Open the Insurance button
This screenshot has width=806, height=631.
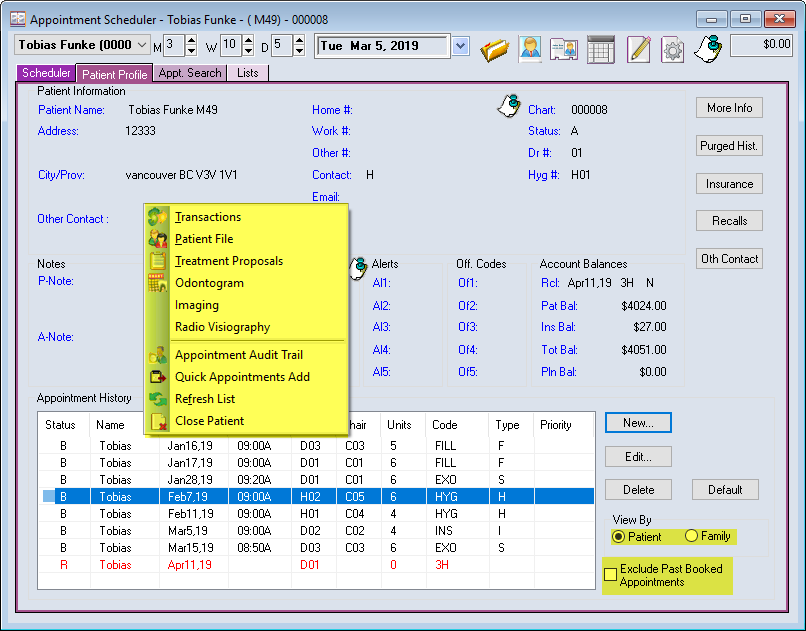(x=729, y=184)
